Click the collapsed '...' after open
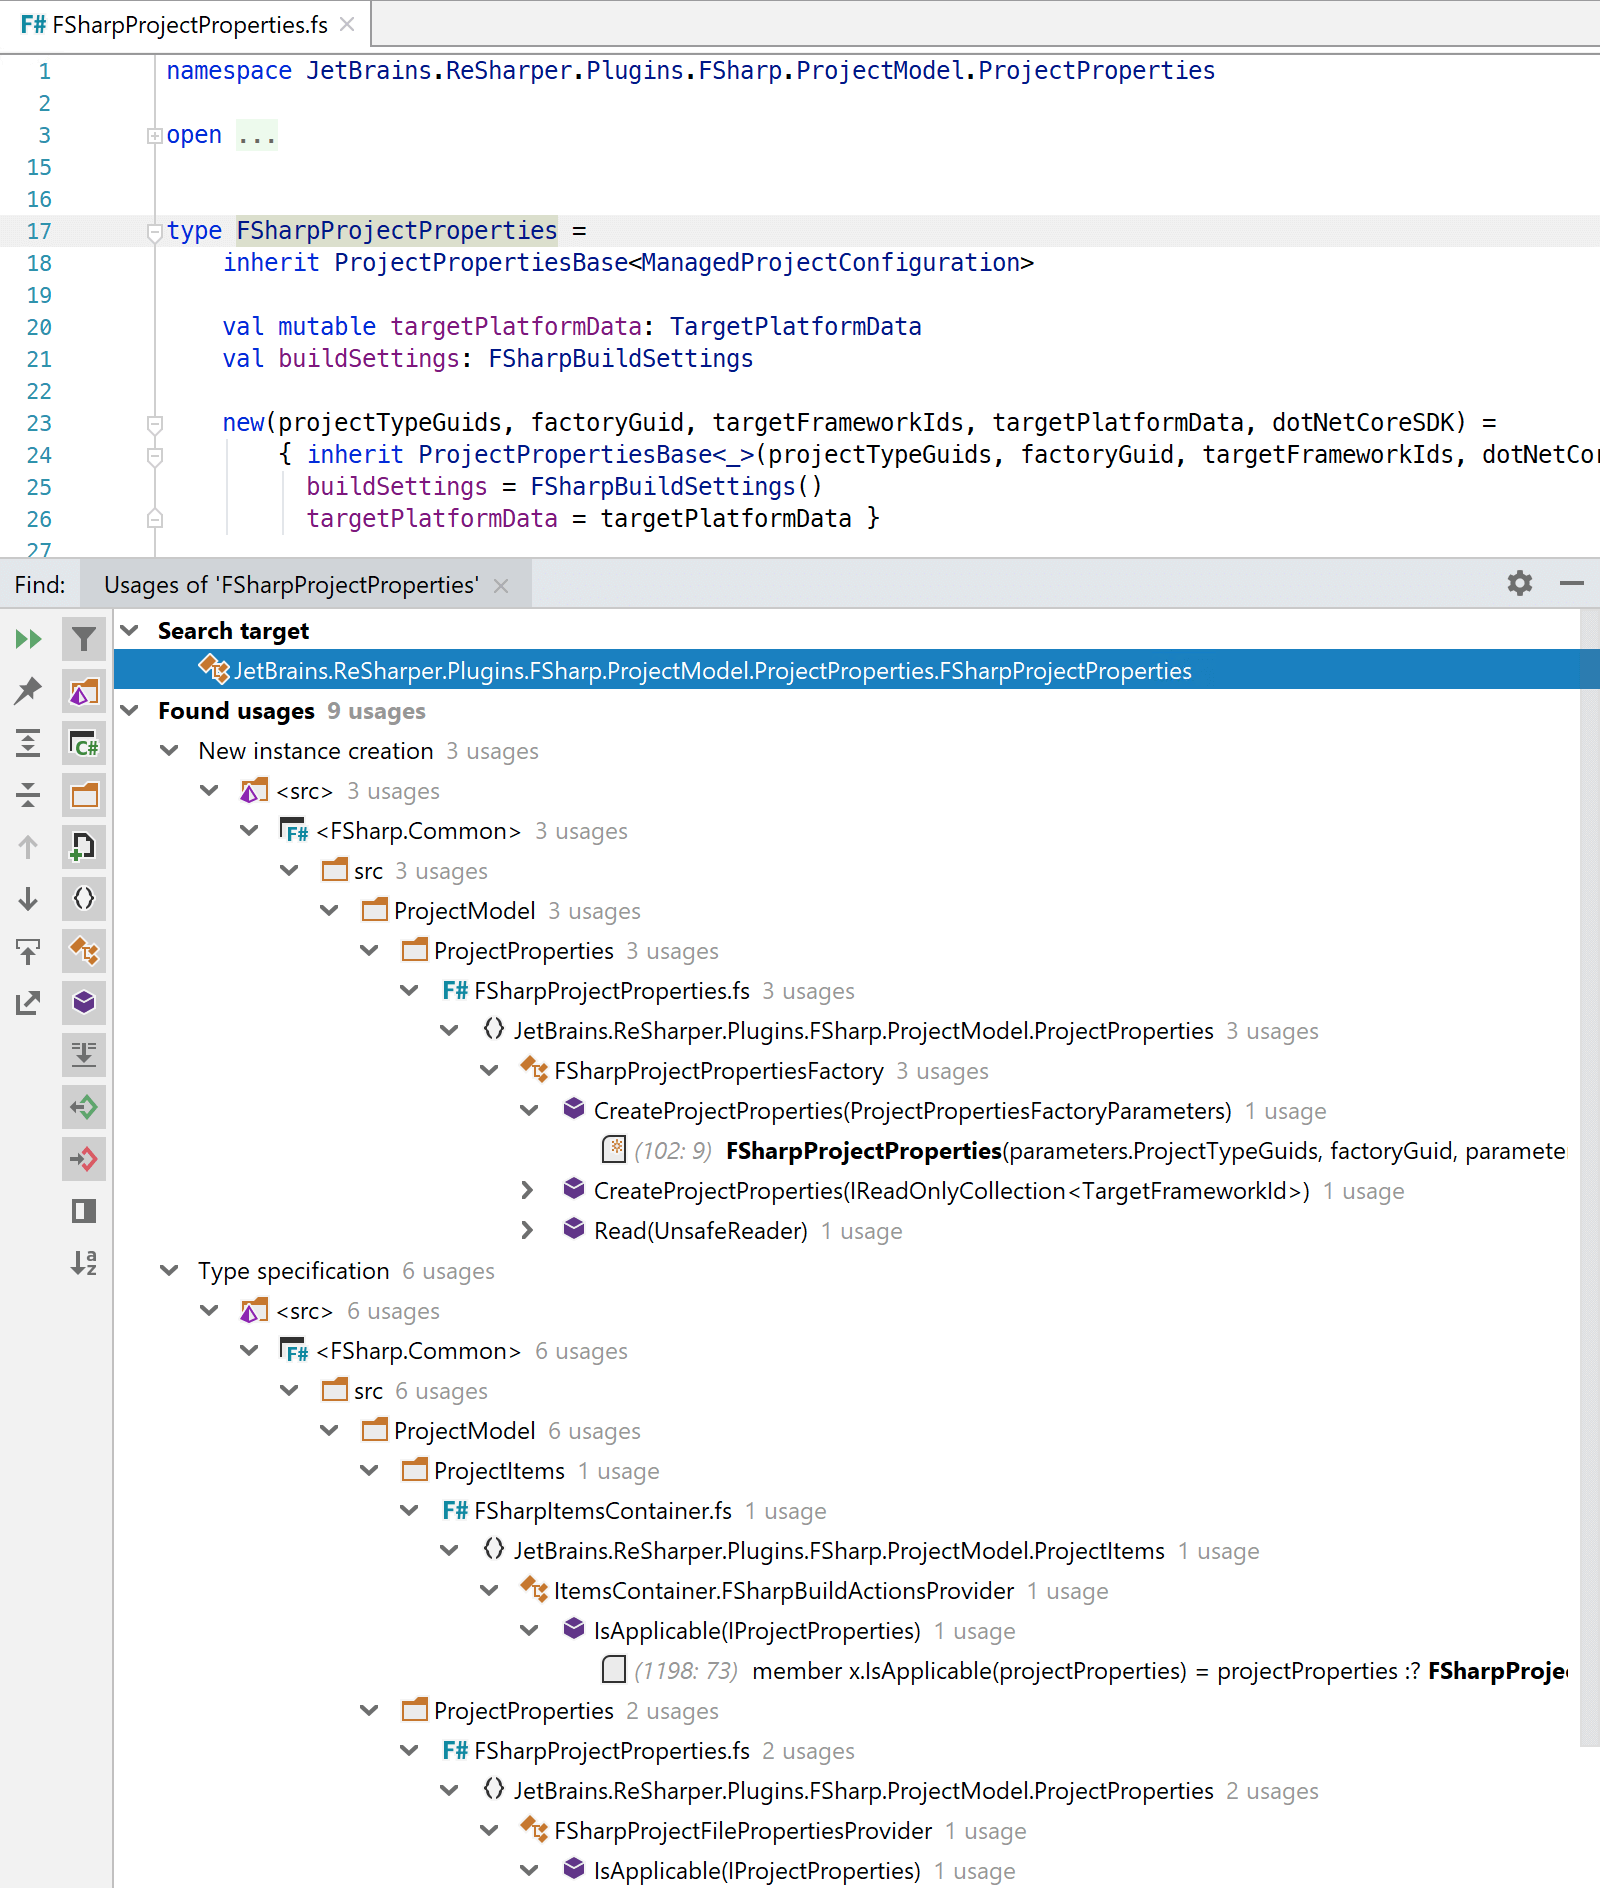 tap(257, 135)
